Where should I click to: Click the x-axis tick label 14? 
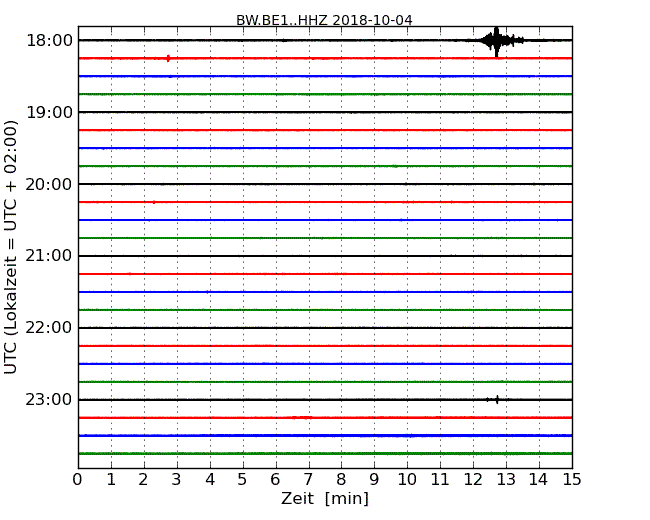(539, 479)
